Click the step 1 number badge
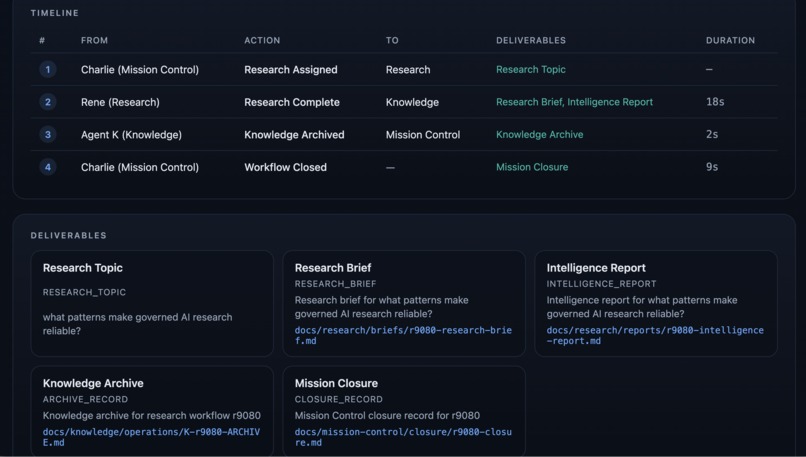Image resolution: width=806 pixels, height=457 pixels. coord(48,69)
